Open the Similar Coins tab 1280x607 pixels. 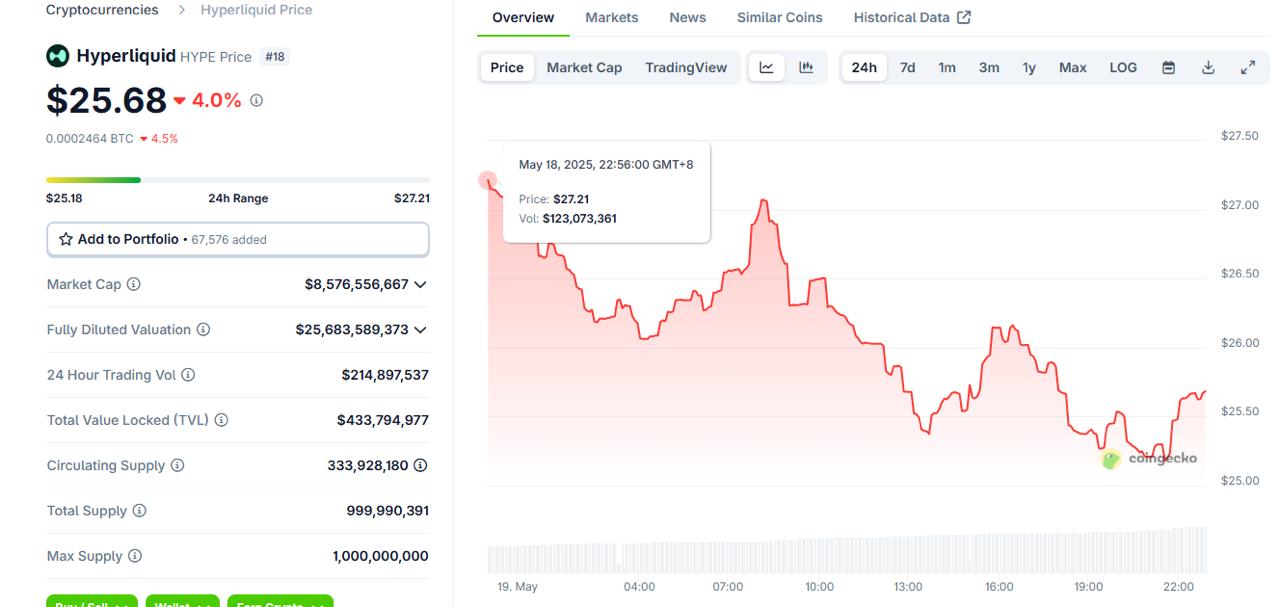coord(780,17)
